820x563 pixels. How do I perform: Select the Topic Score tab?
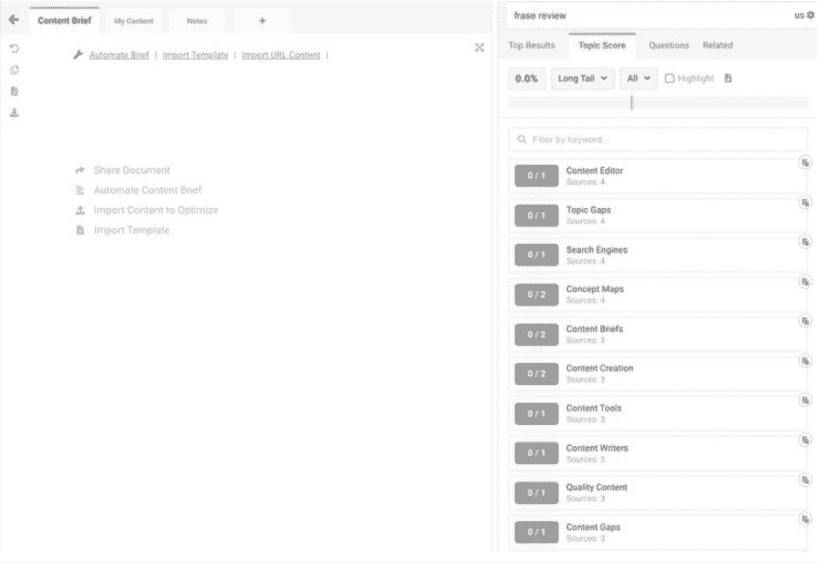602,45
